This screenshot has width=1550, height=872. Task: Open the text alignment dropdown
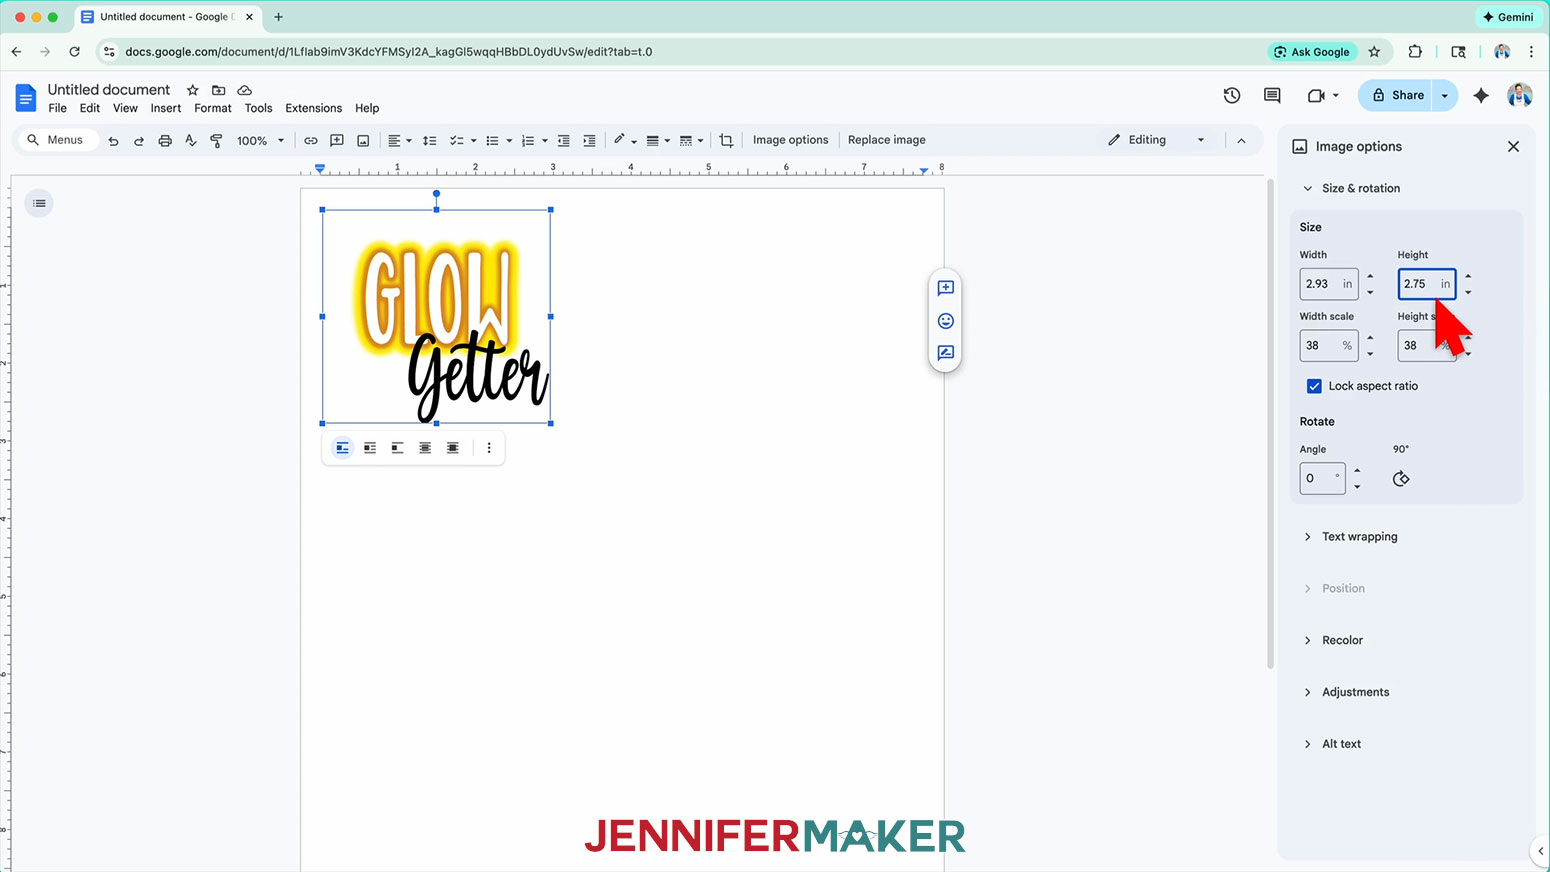click(399, 141)
